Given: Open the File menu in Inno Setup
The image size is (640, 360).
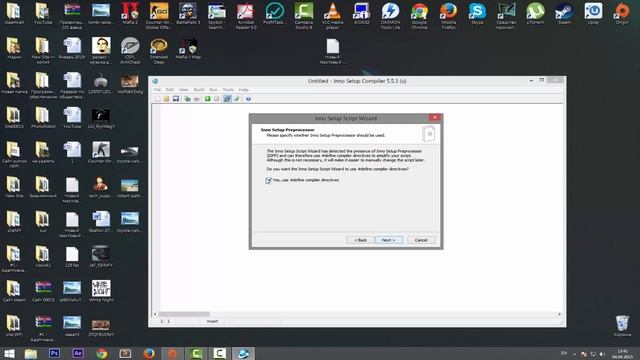Looking at the screenshot, I should pos(157,89).
